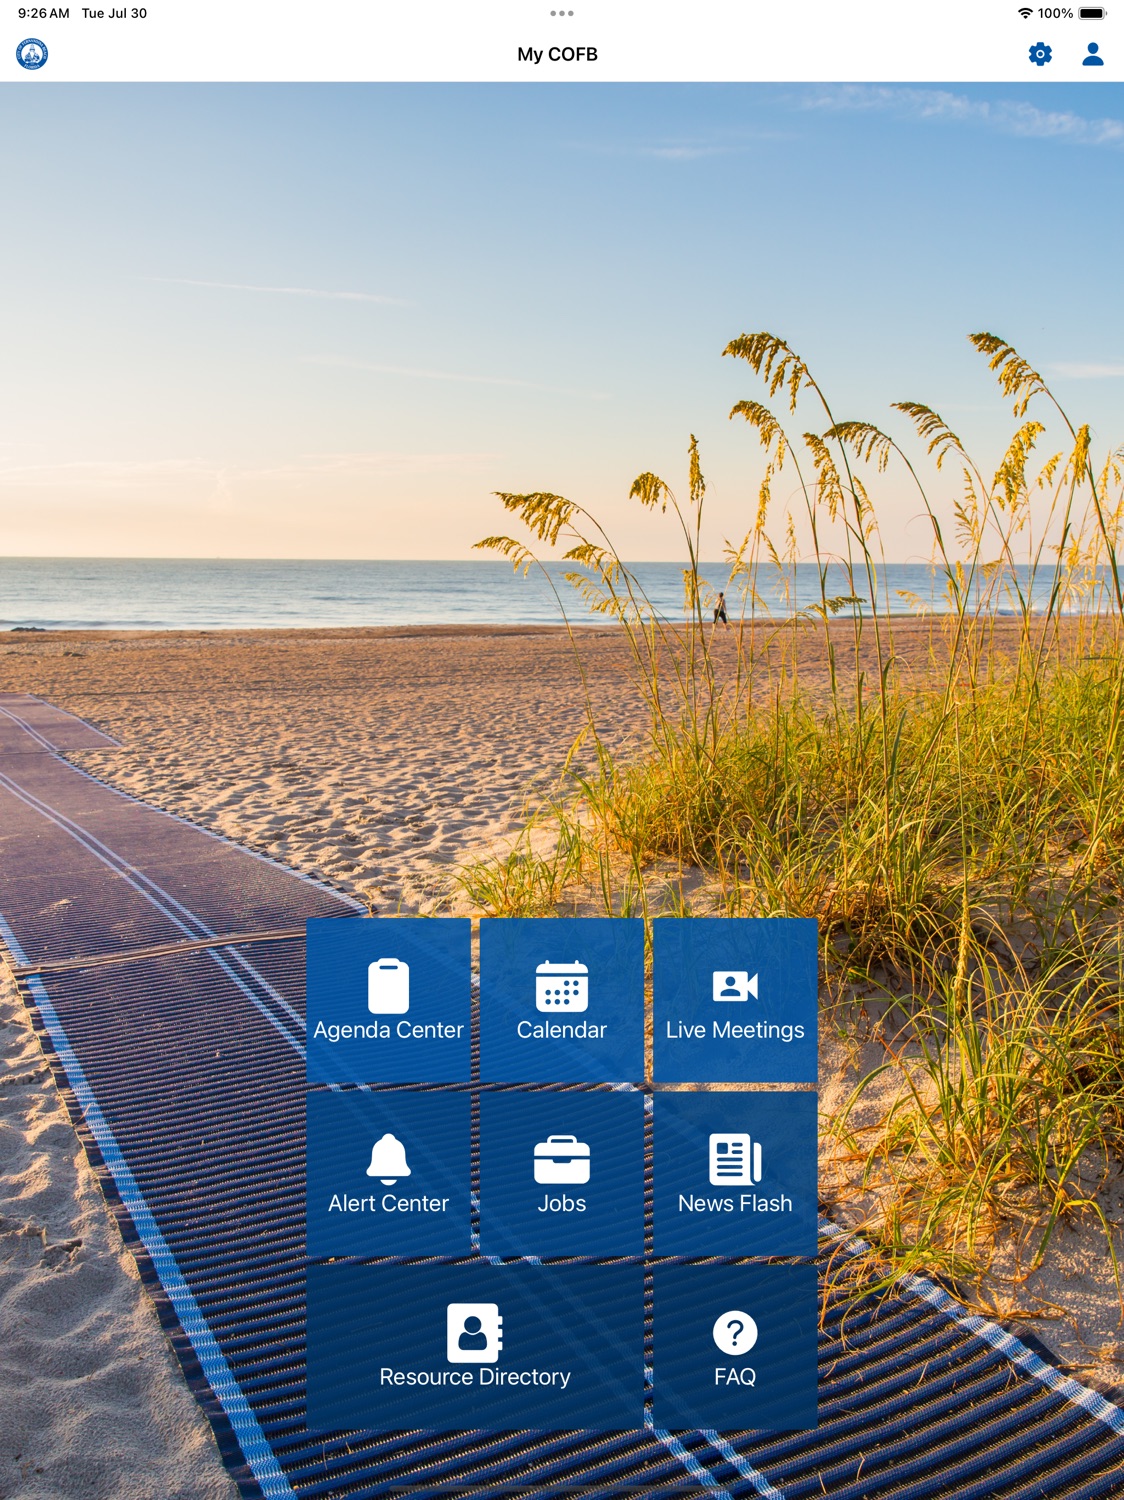Open the FAQ question mark tile
Image resolution: width=1124 pixels, height=1500 pixels.
735,1347
